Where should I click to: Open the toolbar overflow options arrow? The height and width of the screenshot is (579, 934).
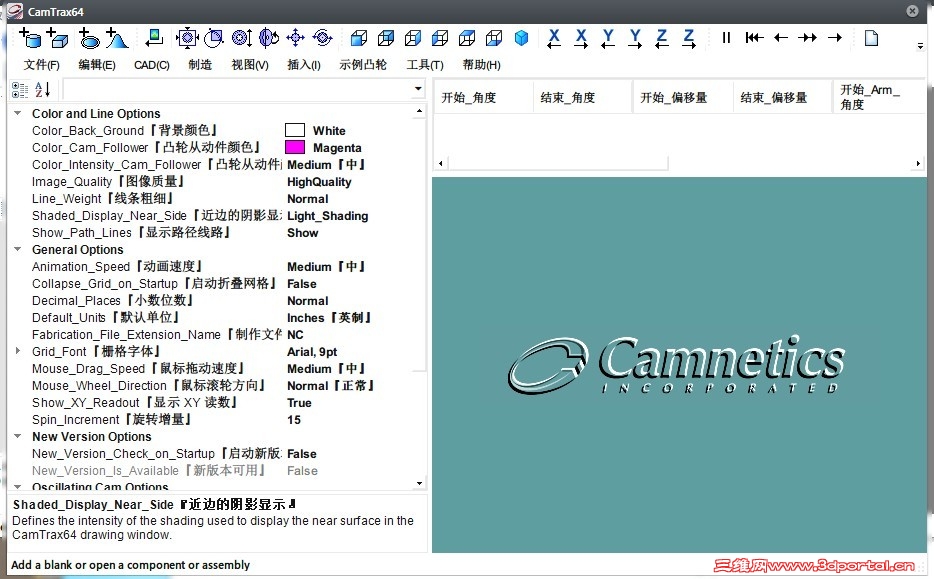920,45
